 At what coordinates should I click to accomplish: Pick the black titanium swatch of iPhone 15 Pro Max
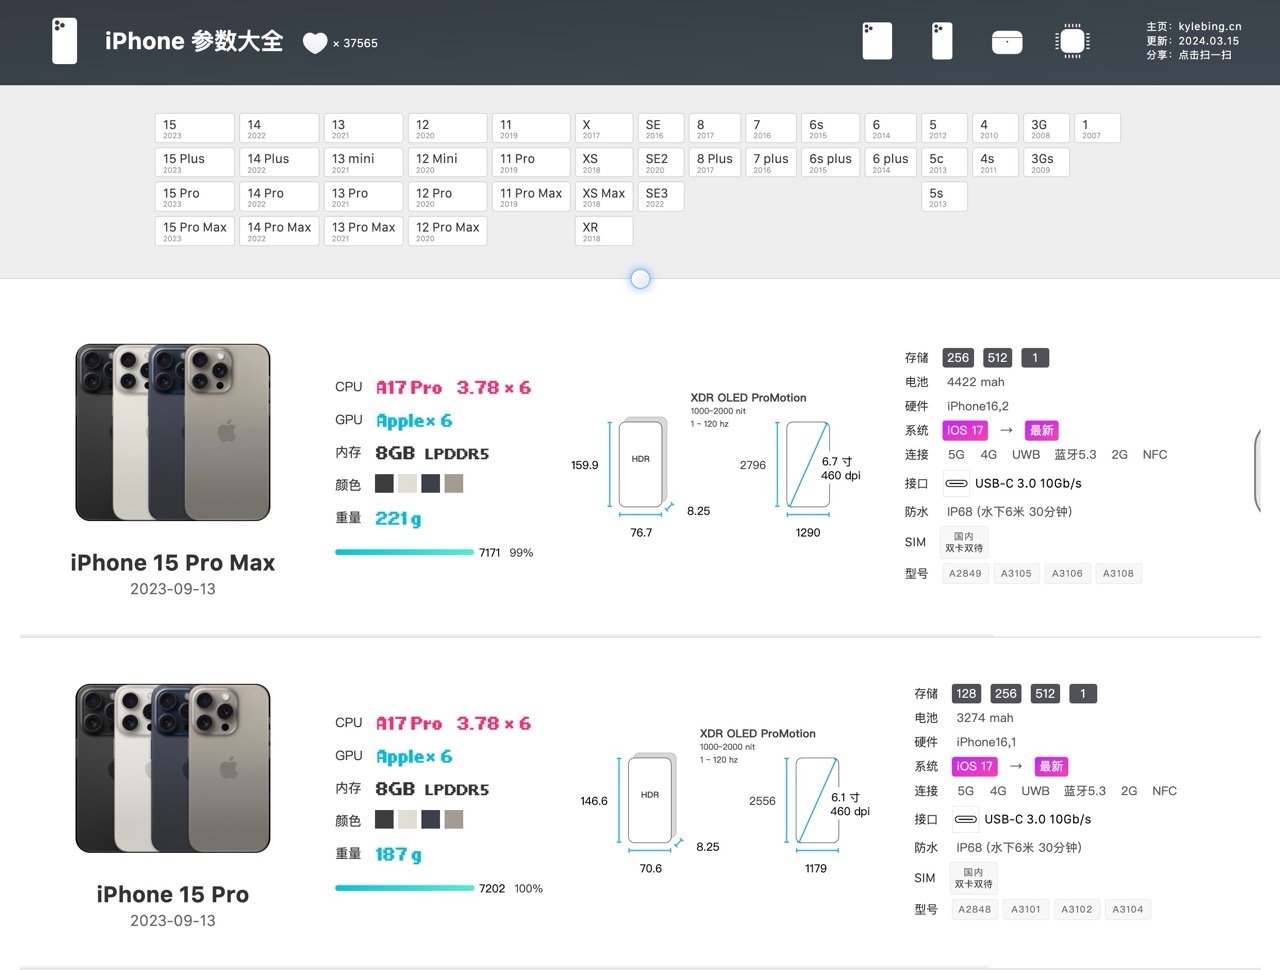tap(384, 484)
